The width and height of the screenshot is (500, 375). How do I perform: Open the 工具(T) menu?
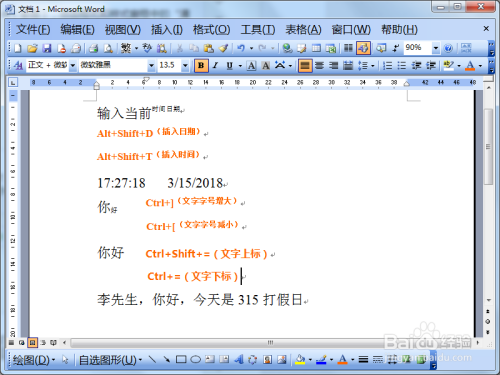click(x=258, y=30)
